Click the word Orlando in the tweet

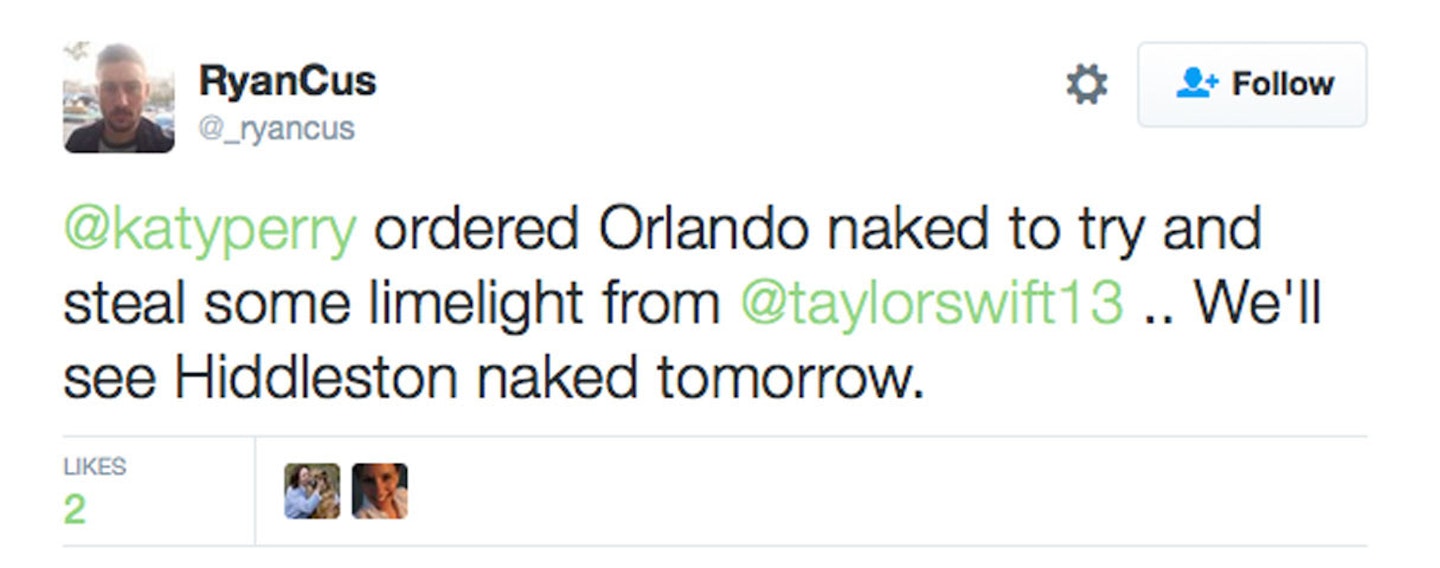coord(703,230)
